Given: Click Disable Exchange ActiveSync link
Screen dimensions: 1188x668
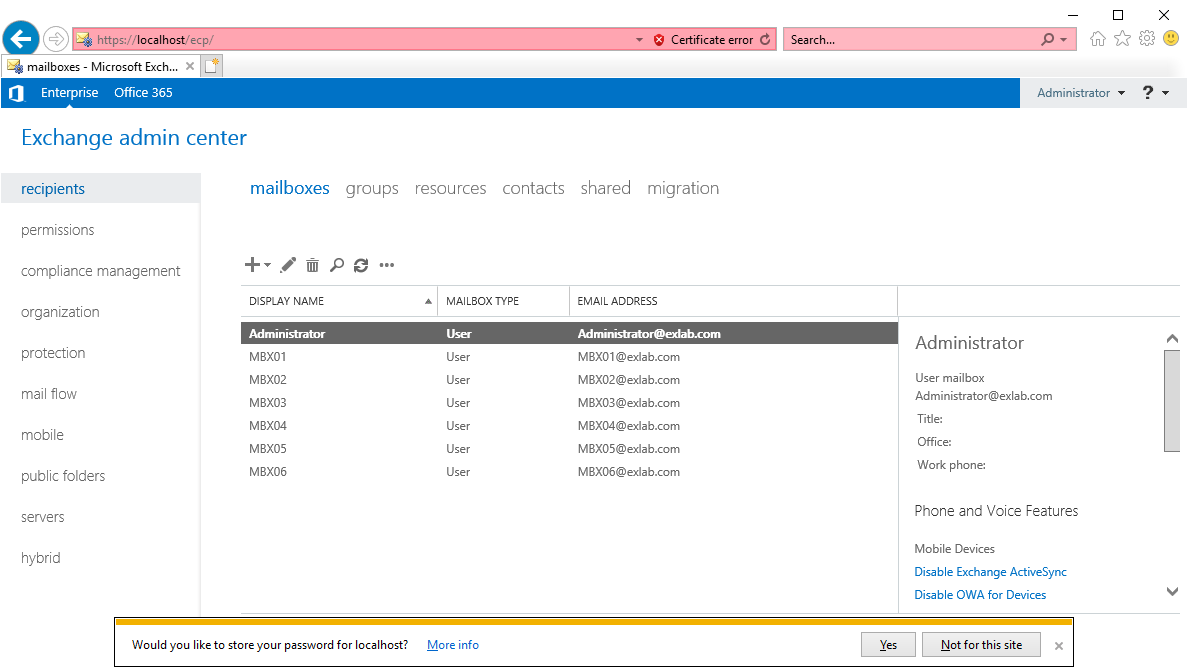Looking at the screenshot, I should pos(990,572).
